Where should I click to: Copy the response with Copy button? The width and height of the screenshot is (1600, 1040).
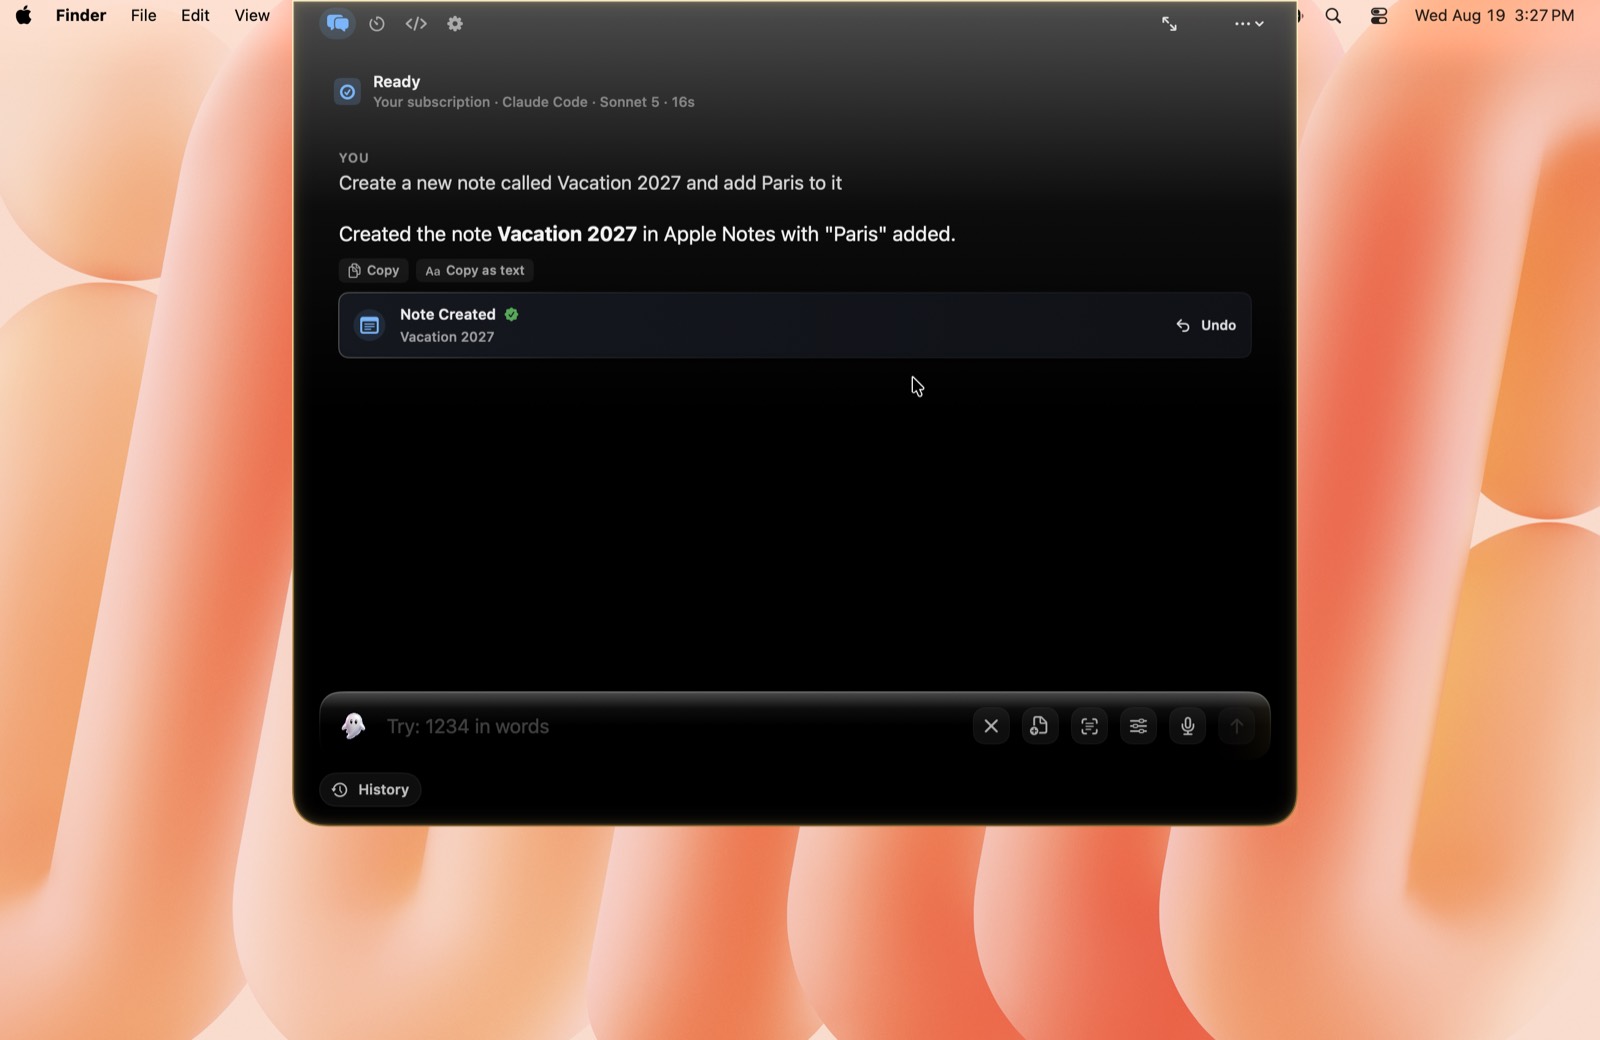tap(374, 271)
